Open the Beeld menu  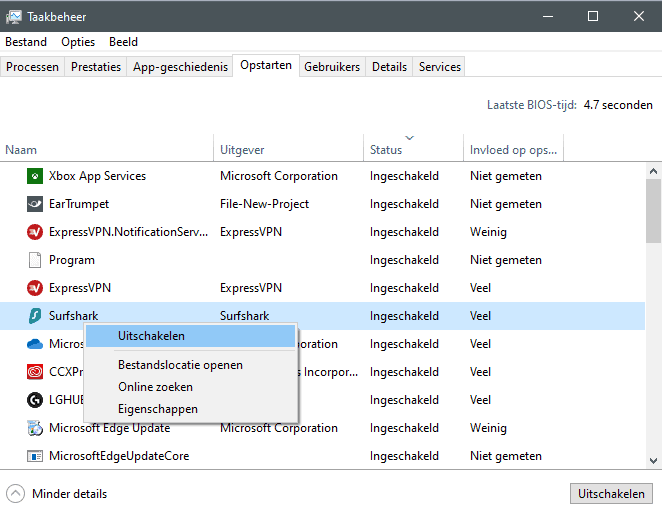(123, 42)
